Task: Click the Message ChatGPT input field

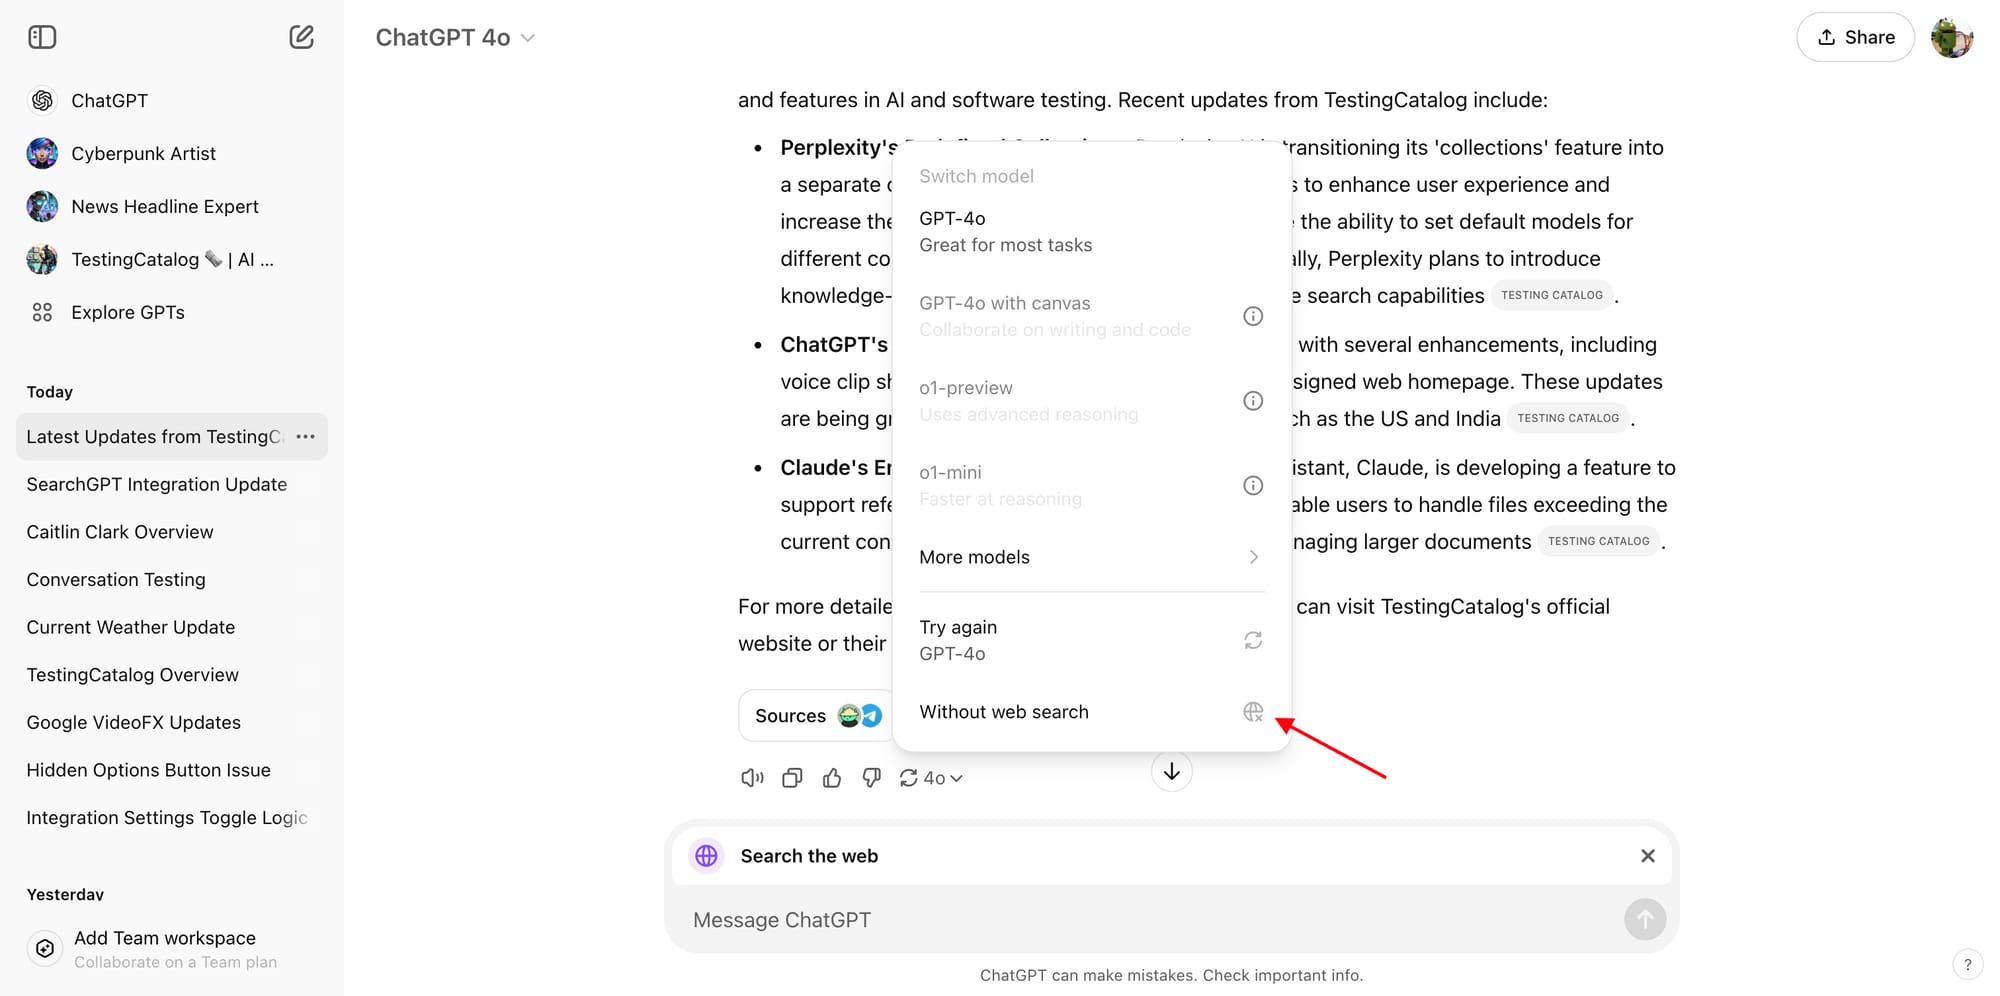Action: 1150,920
